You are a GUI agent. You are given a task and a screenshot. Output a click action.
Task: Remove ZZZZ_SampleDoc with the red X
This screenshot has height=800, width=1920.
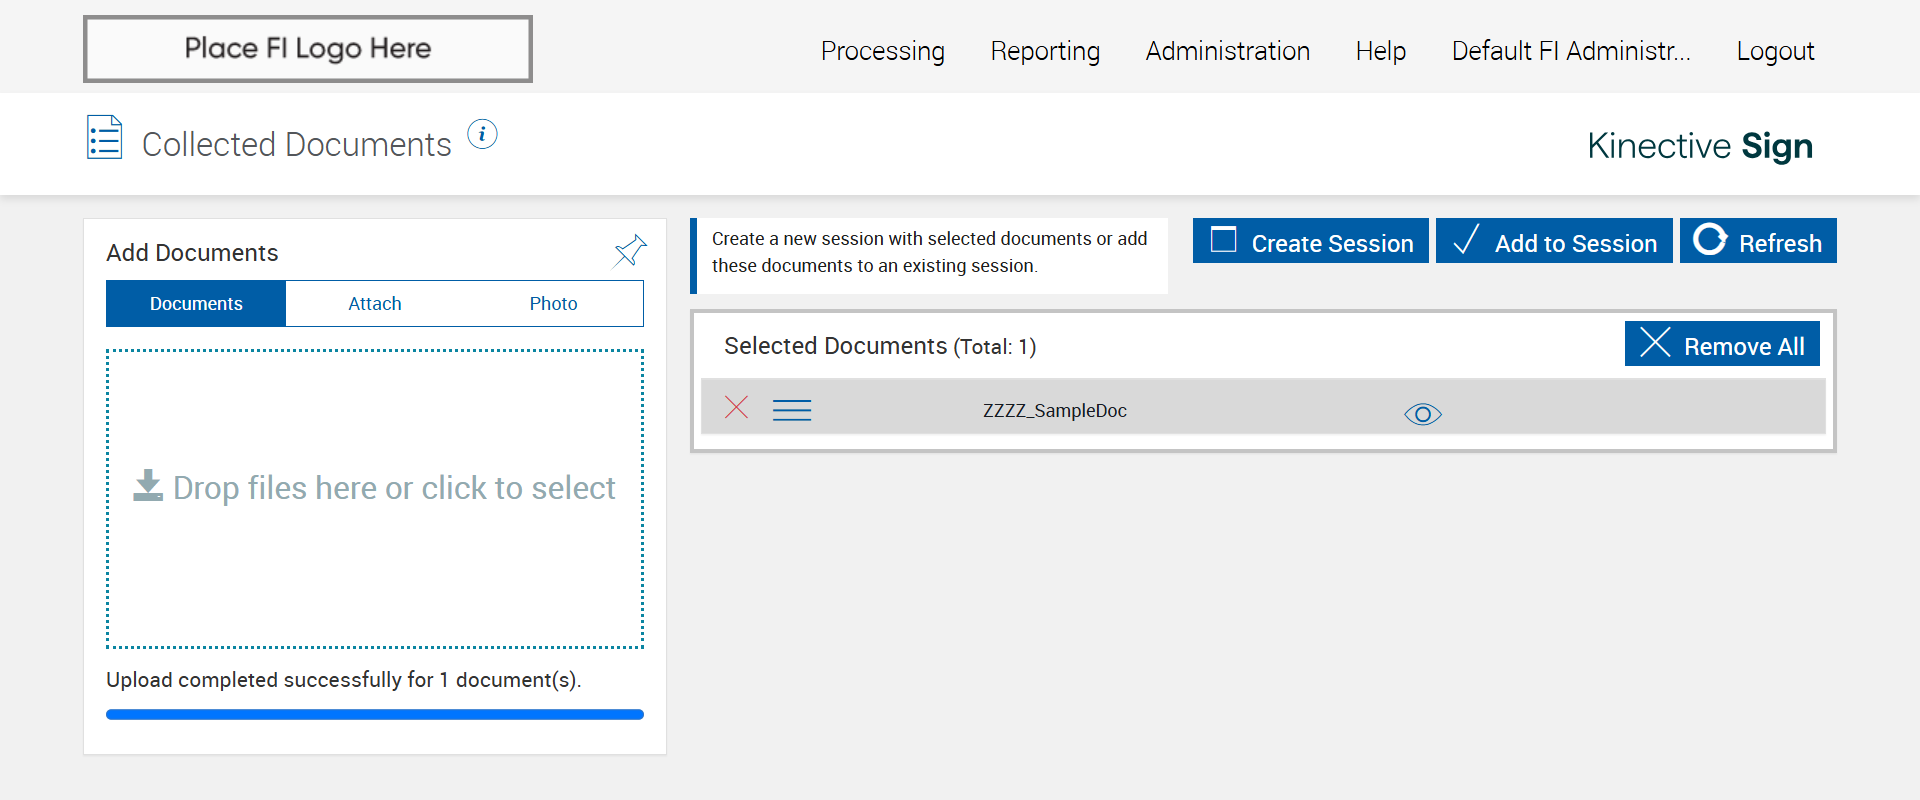(737, 407)
